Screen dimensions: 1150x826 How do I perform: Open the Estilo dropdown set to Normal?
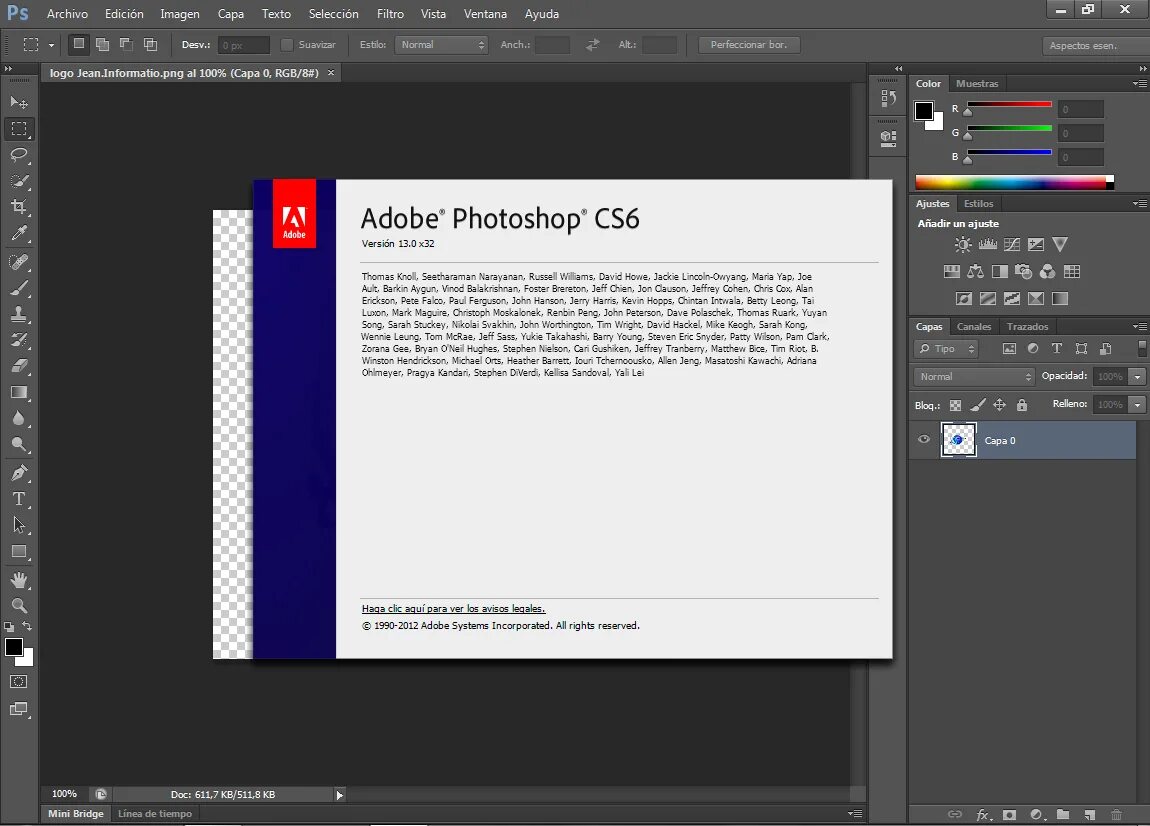(x=441, y=45)
